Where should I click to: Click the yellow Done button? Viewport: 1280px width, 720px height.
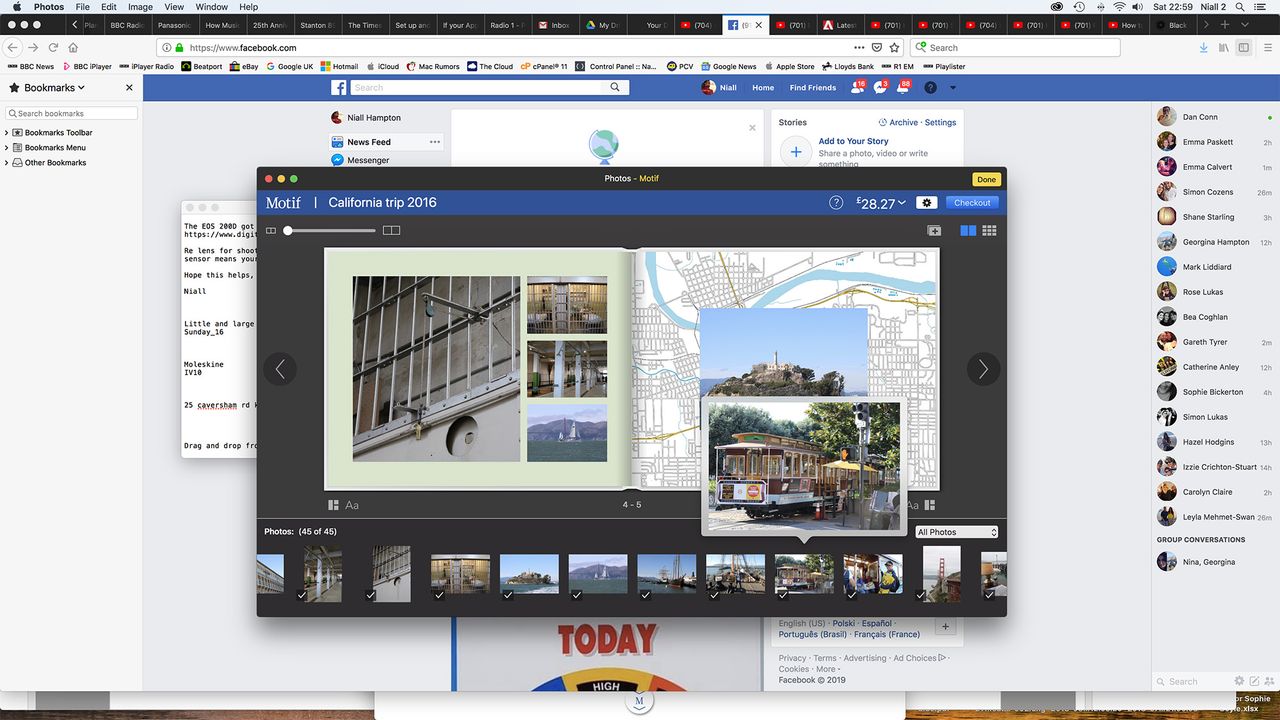click(986, 179)
